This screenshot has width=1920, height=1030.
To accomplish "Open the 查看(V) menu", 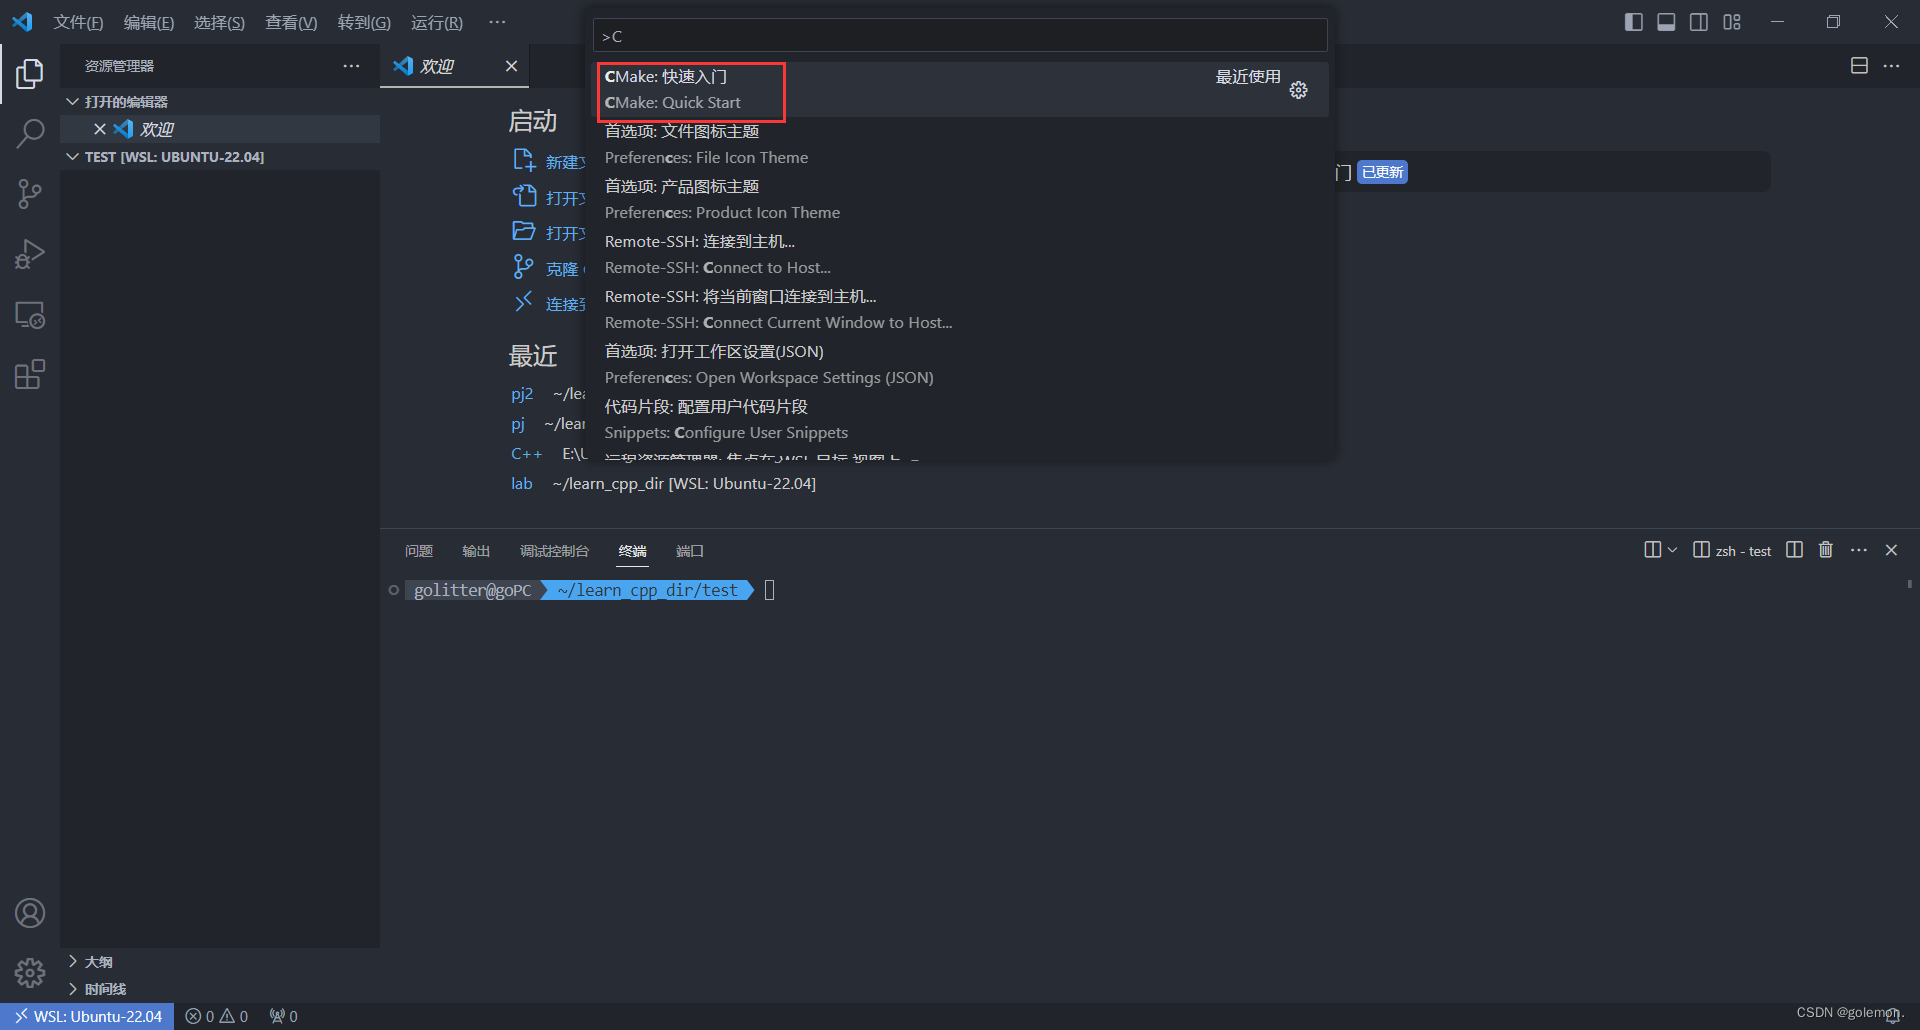I will point(291,22).
